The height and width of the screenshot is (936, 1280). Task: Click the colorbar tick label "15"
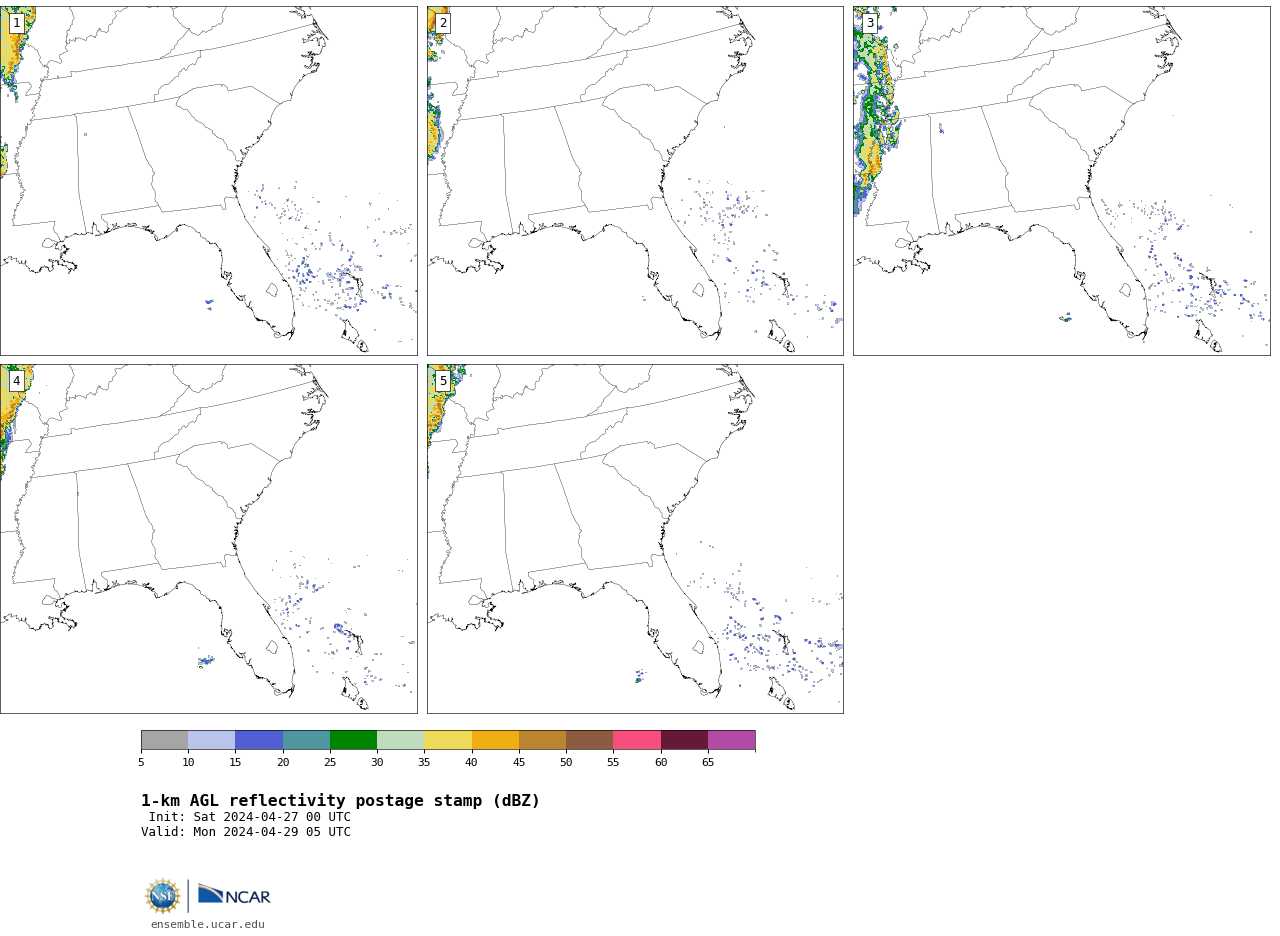click(x=235, y=763)
